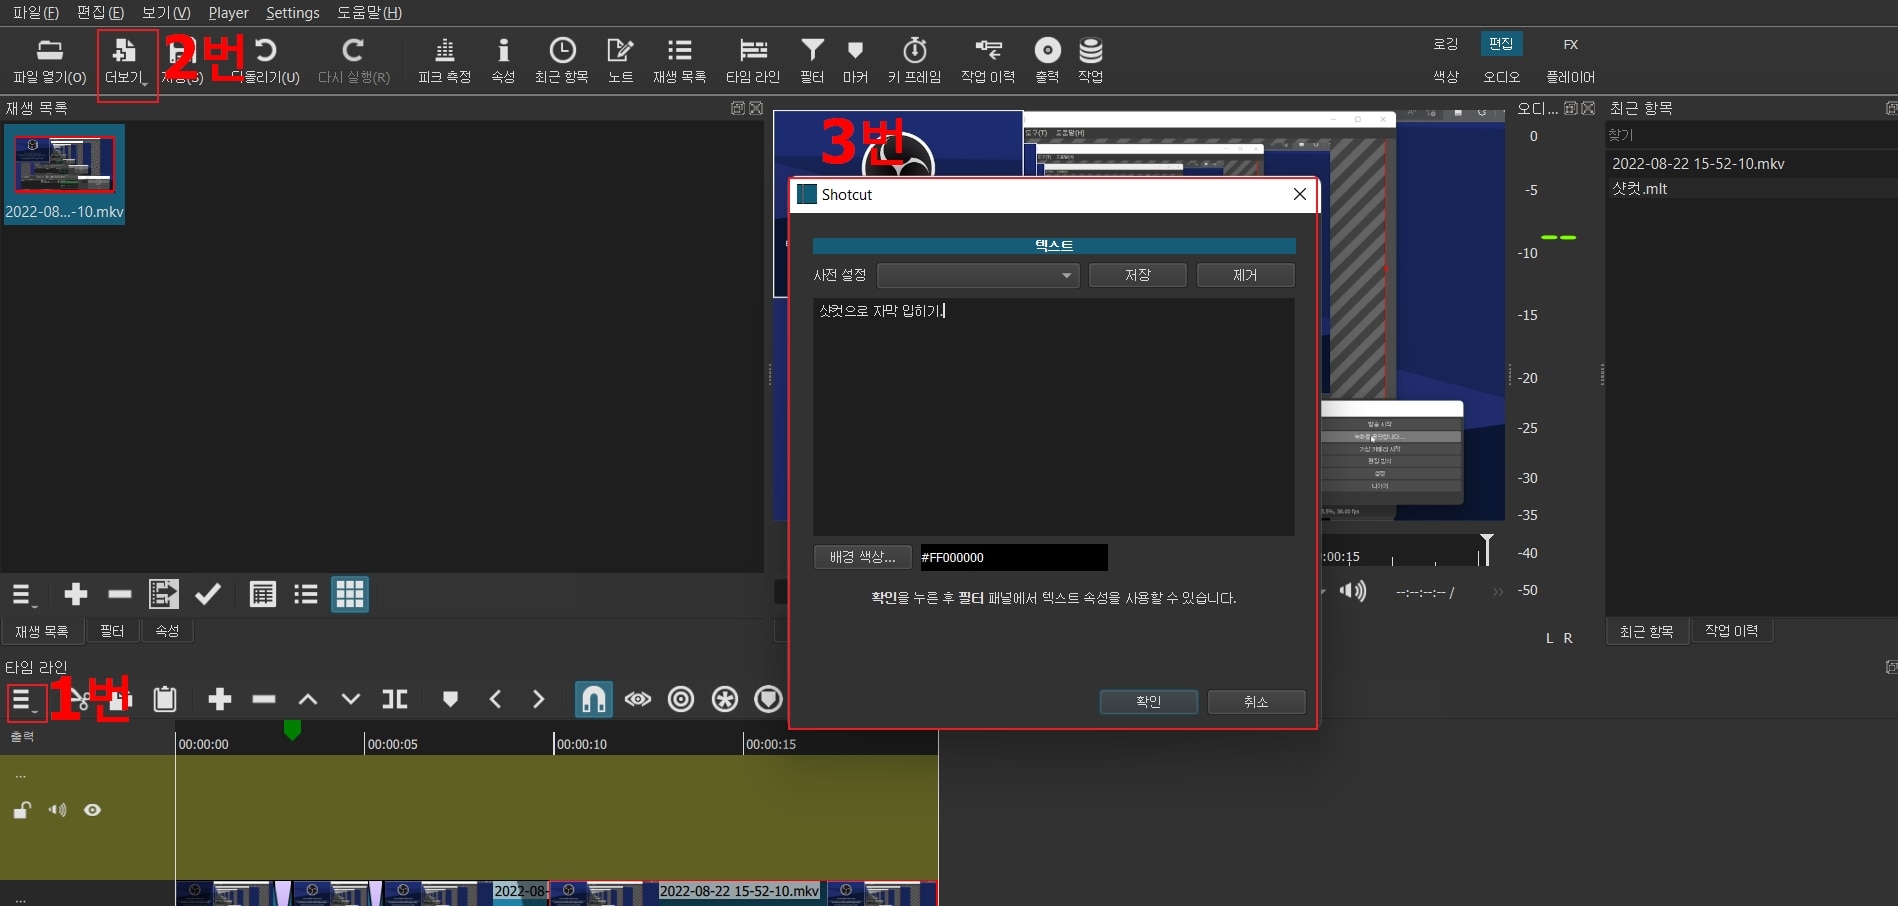
Task: Lock the timeline track
Action: pos(21,810)
